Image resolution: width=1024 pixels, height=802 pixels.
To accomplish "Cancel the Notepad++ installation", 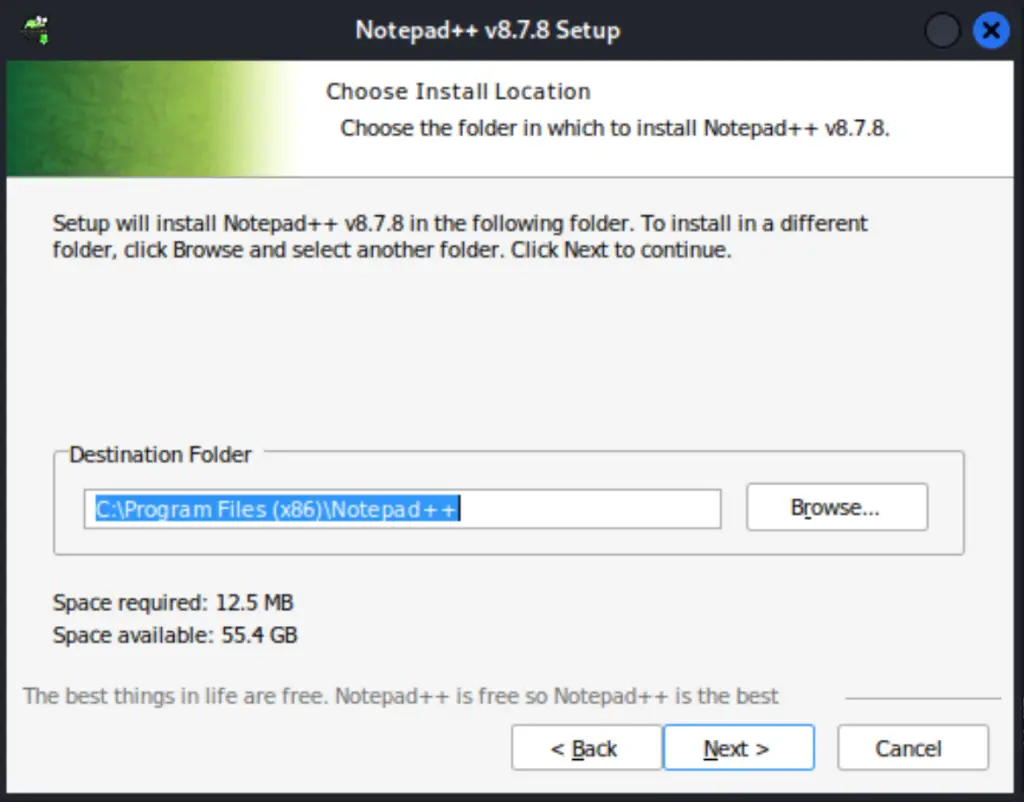I will point(912,747).
